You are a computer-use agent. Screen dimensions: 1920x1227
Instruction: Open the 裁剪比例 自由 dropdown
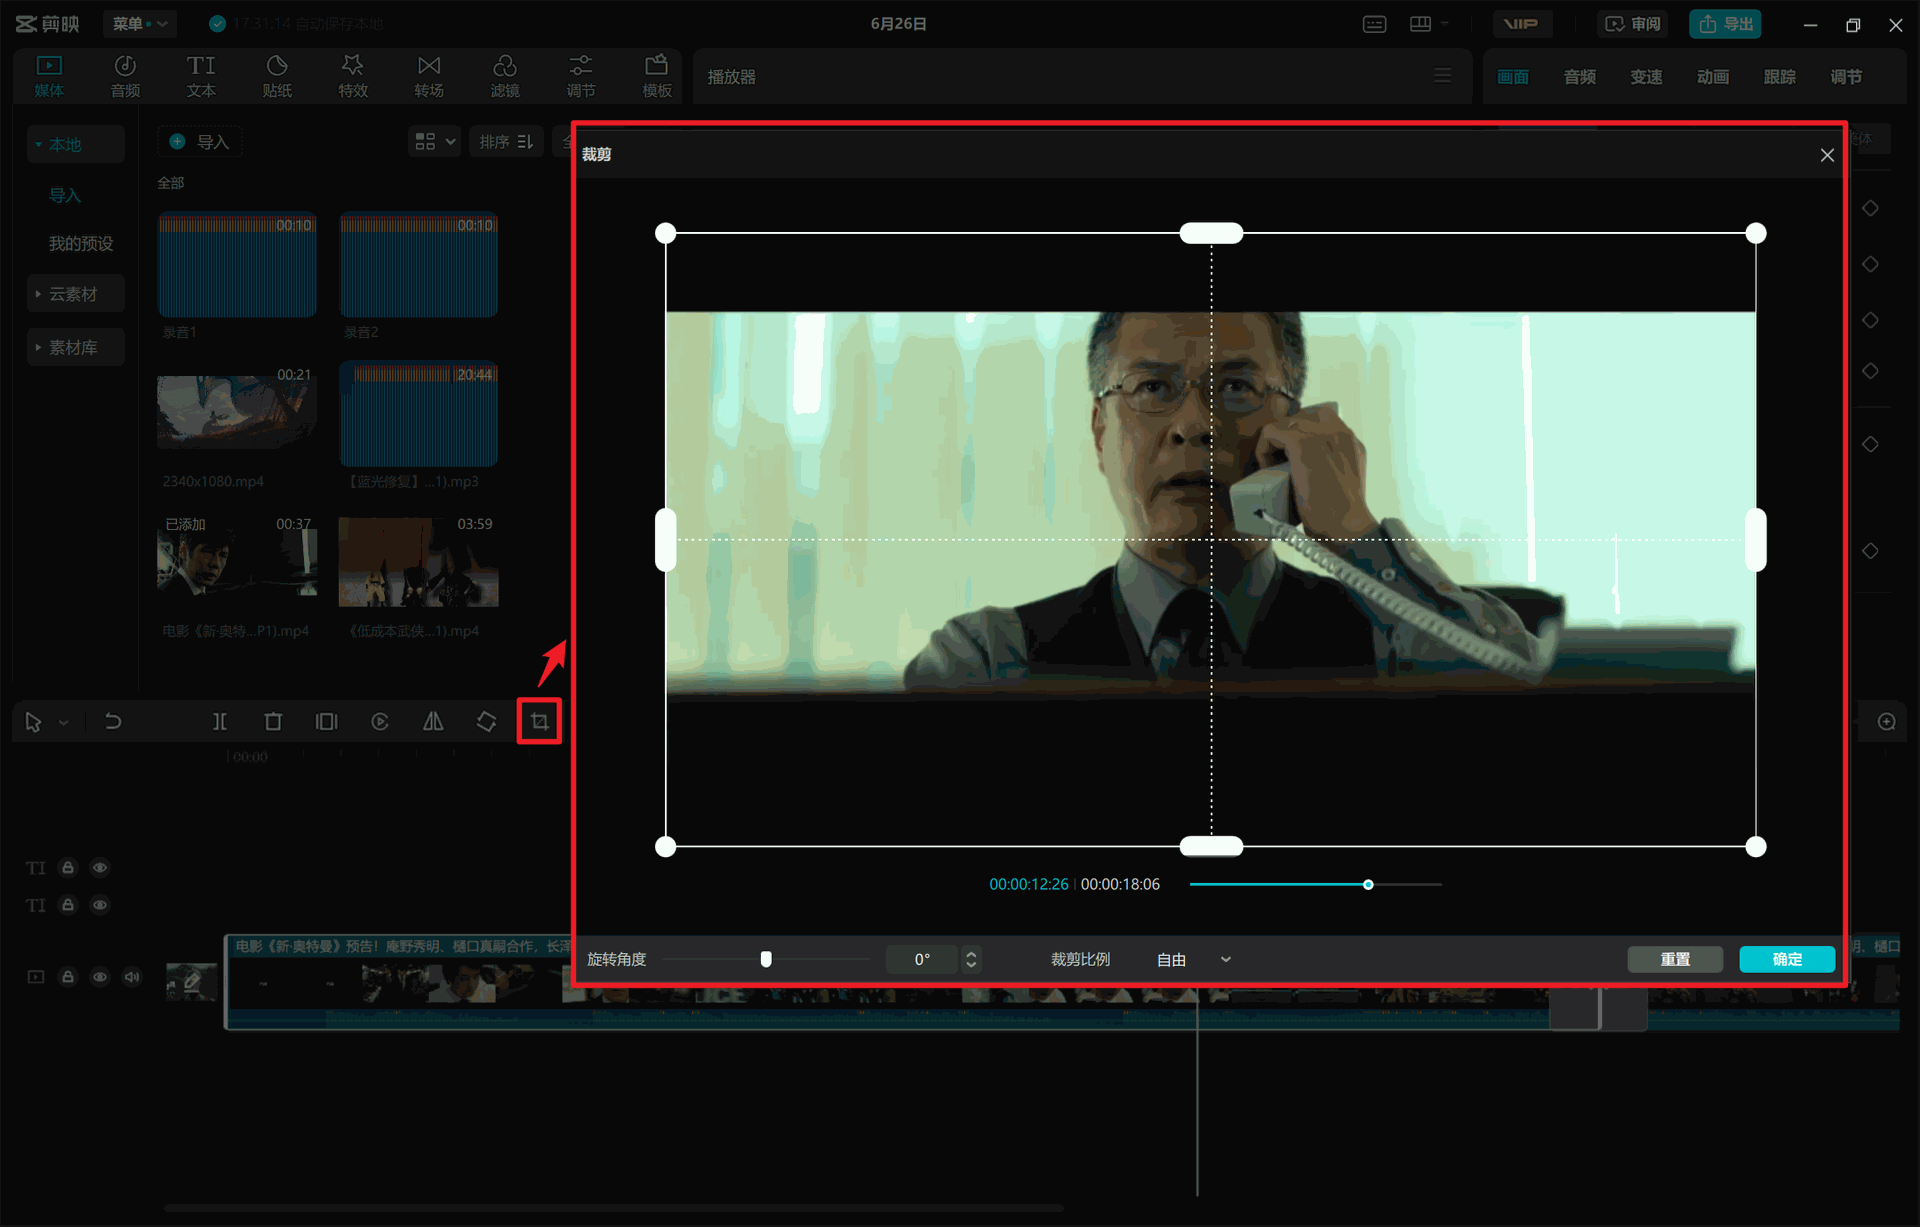point(1193,960)
